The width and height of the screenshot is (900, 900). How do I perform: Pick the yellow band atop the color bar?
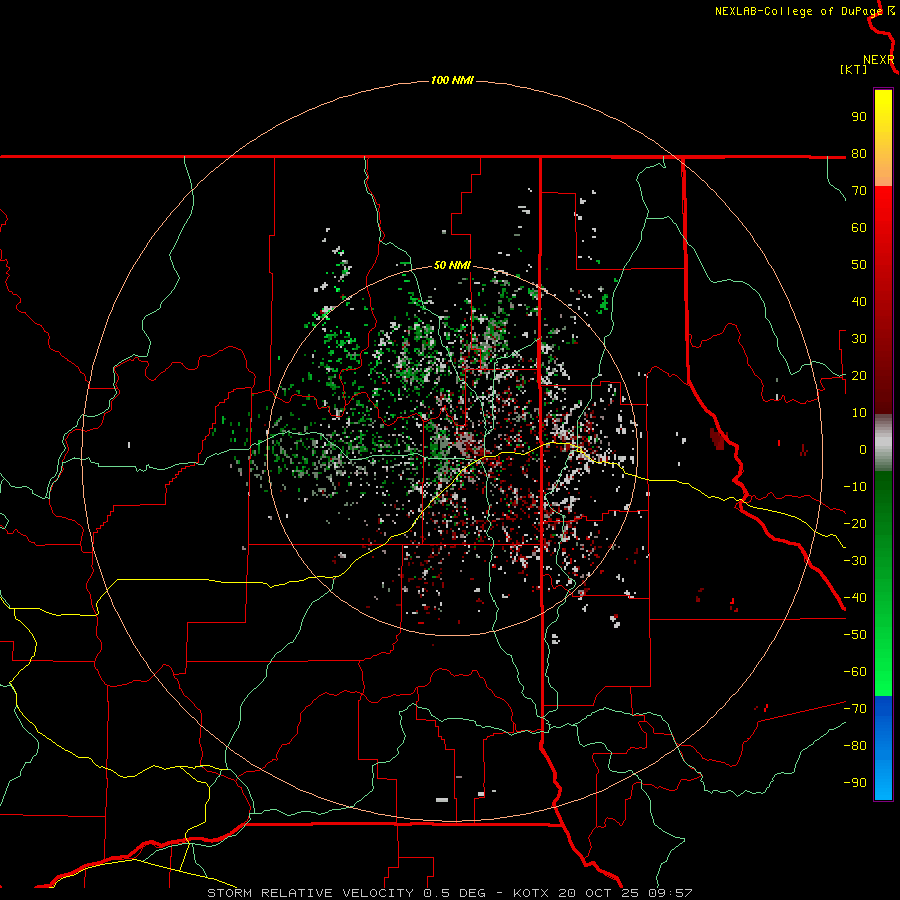[883, 109]
